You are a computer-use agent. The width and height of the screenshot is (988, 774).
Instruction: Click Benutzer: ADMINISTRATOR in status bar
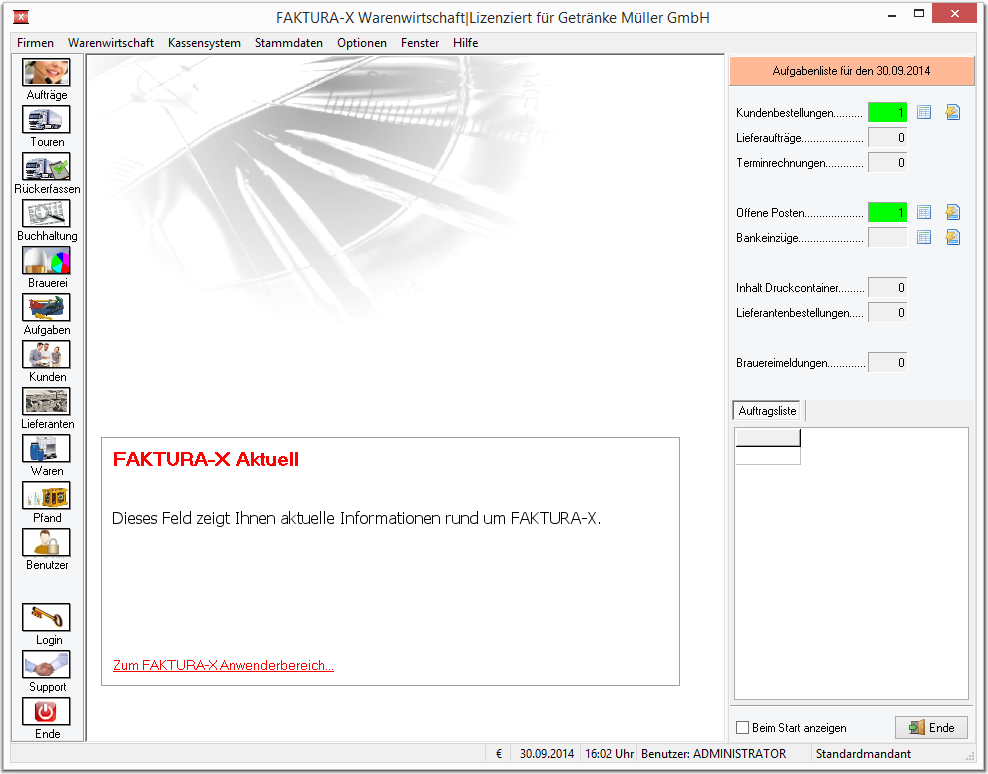pyautogui.click(x=713, y=753)
